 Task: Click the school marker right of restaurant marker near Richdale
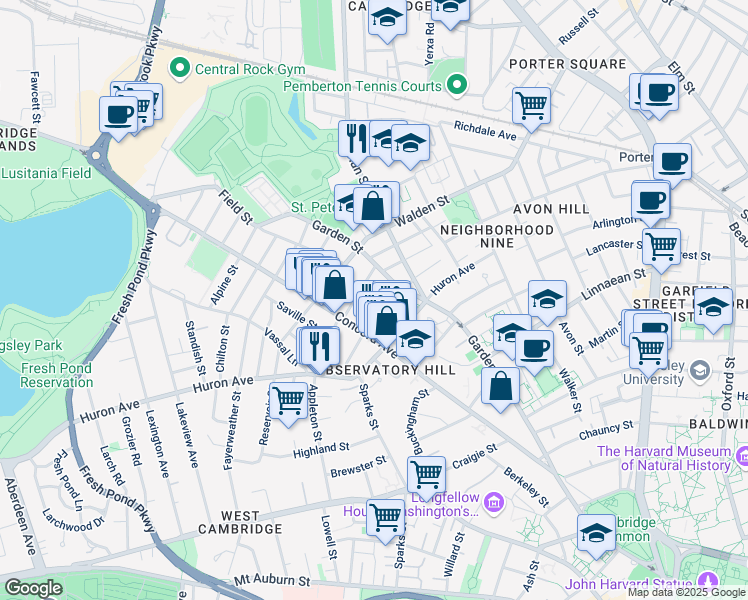410,146
